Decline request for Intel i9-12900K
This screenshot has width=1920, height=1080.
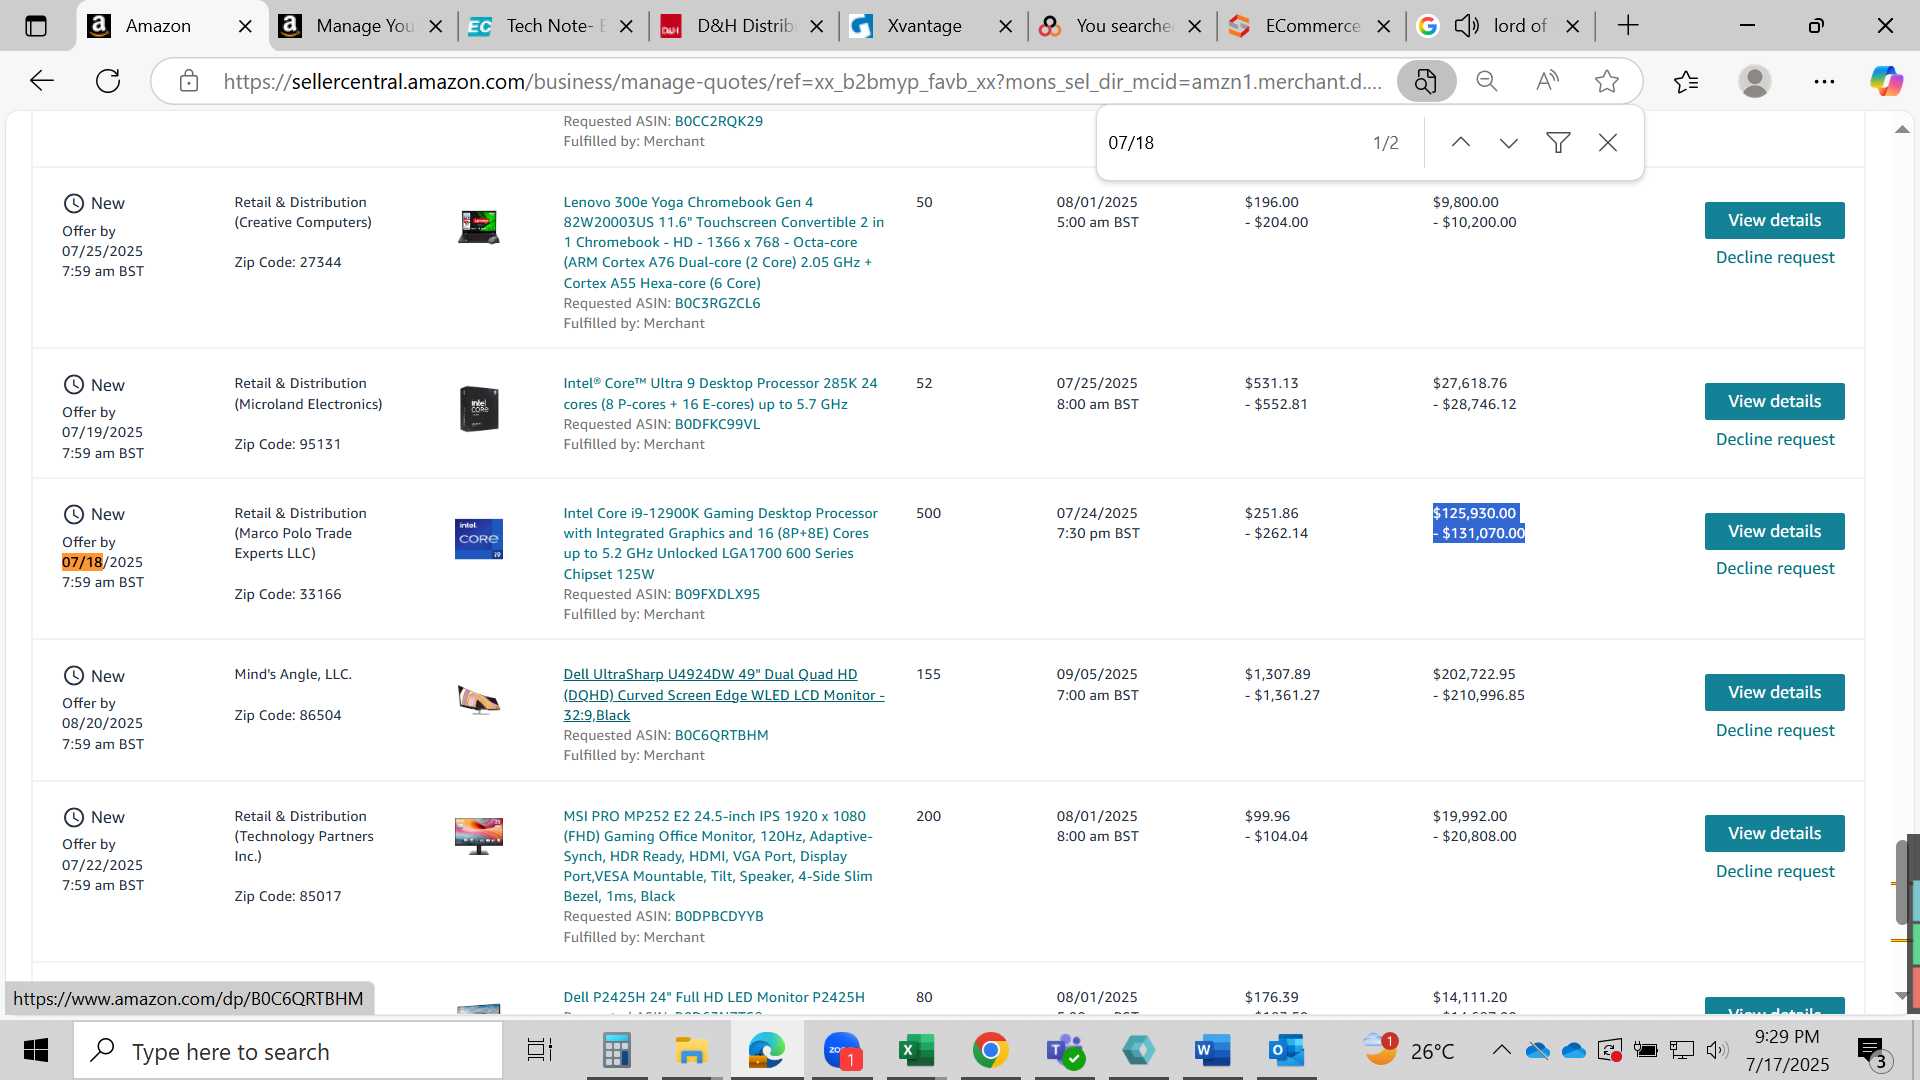pos(1774,569)
